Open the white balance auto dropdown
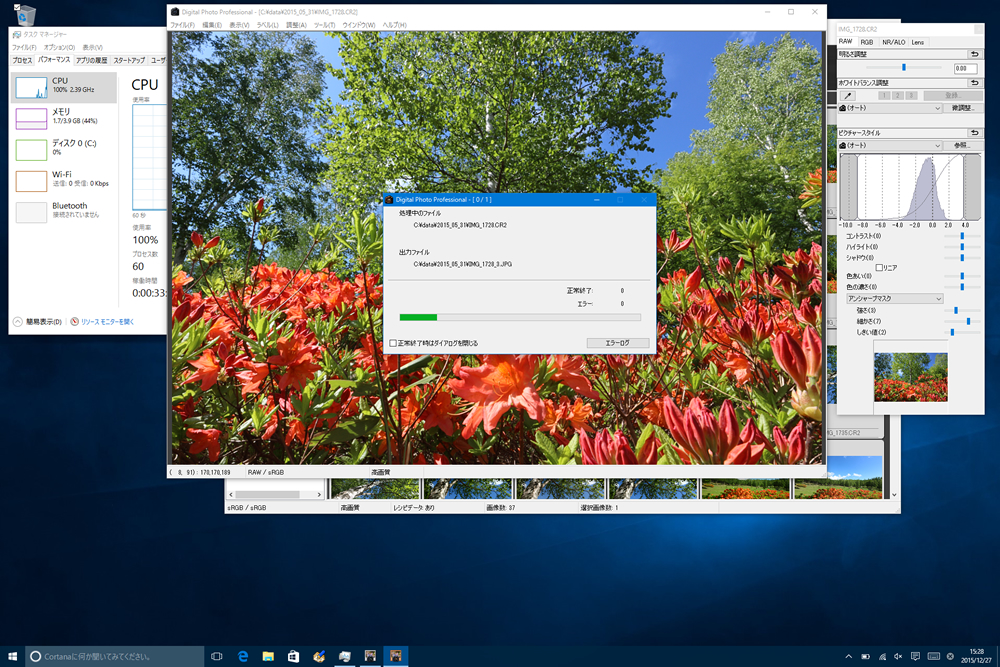 890,108
